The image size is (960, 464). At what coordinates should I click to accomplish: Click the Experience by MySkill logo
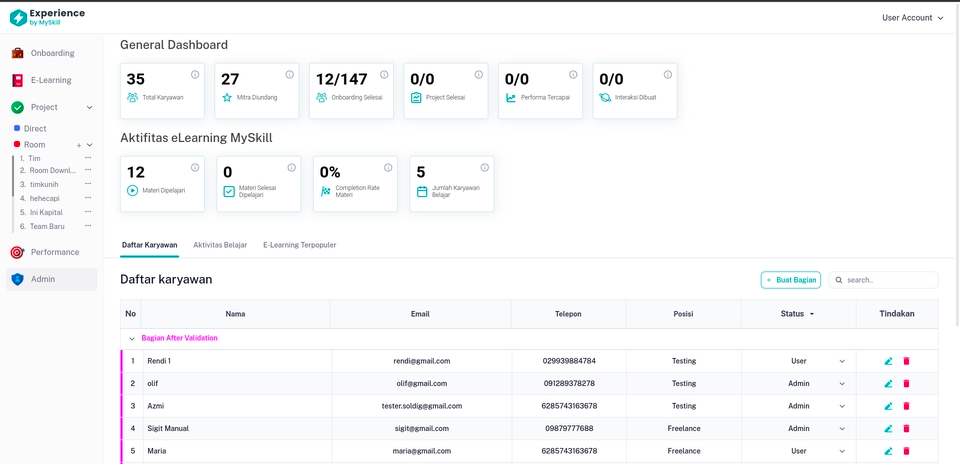click(x=47, y=17)
